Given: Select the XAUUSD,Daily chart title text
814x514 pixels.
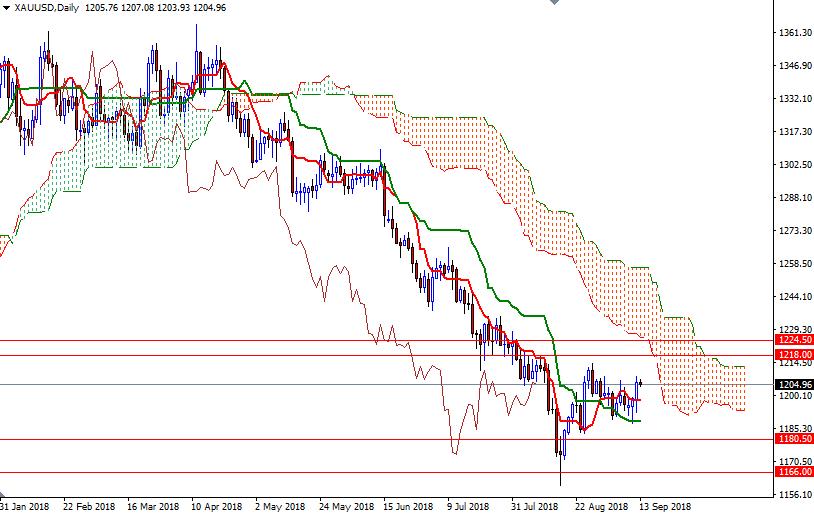Looking at the screenshot, I should 47,7.
